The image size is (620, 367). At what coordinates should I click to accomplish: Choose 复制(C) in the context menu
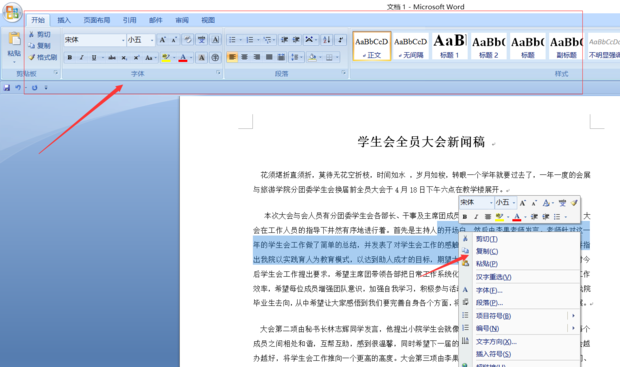(520, 251)
